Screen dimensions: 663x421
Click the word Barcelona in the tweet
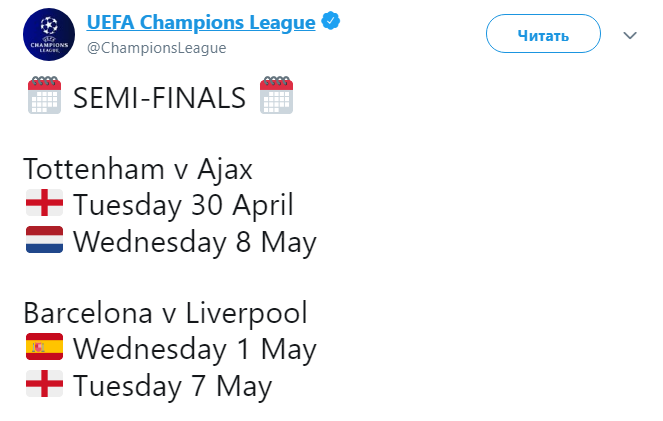pyautogui.click(x=88, y=313)
